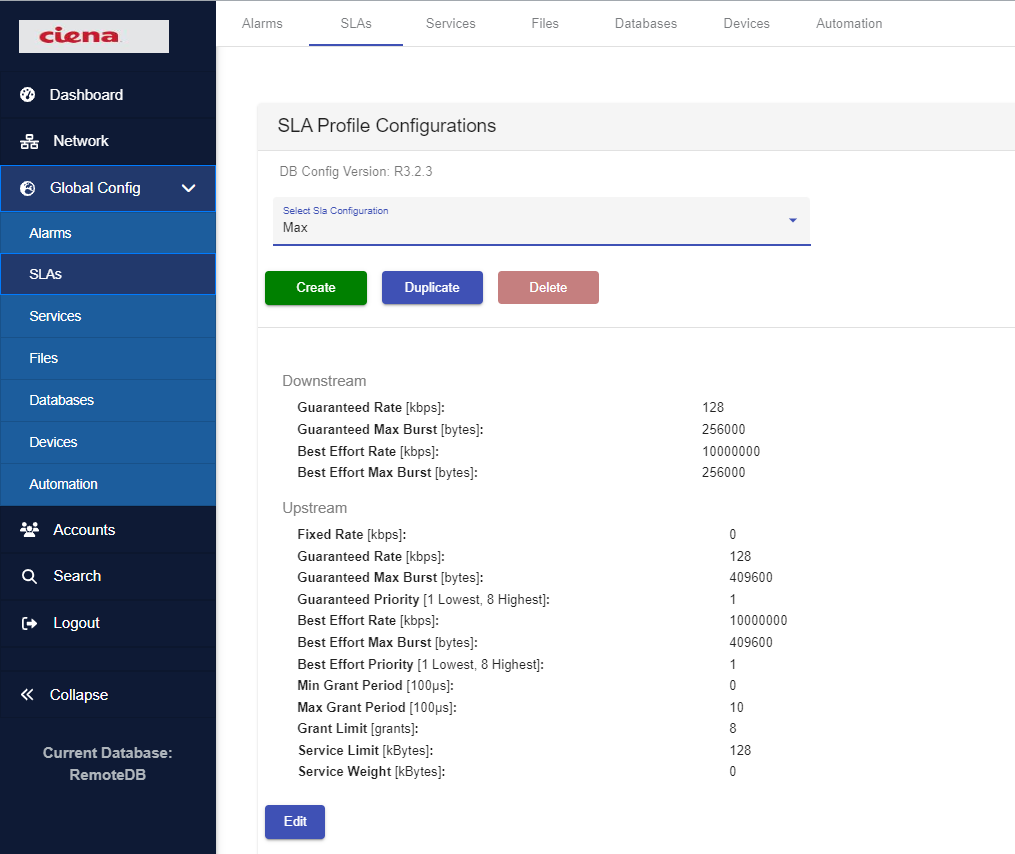
Task: Click the Best Effort Rate value 10000000 under Downstream
Action: [x=731, y=451]
